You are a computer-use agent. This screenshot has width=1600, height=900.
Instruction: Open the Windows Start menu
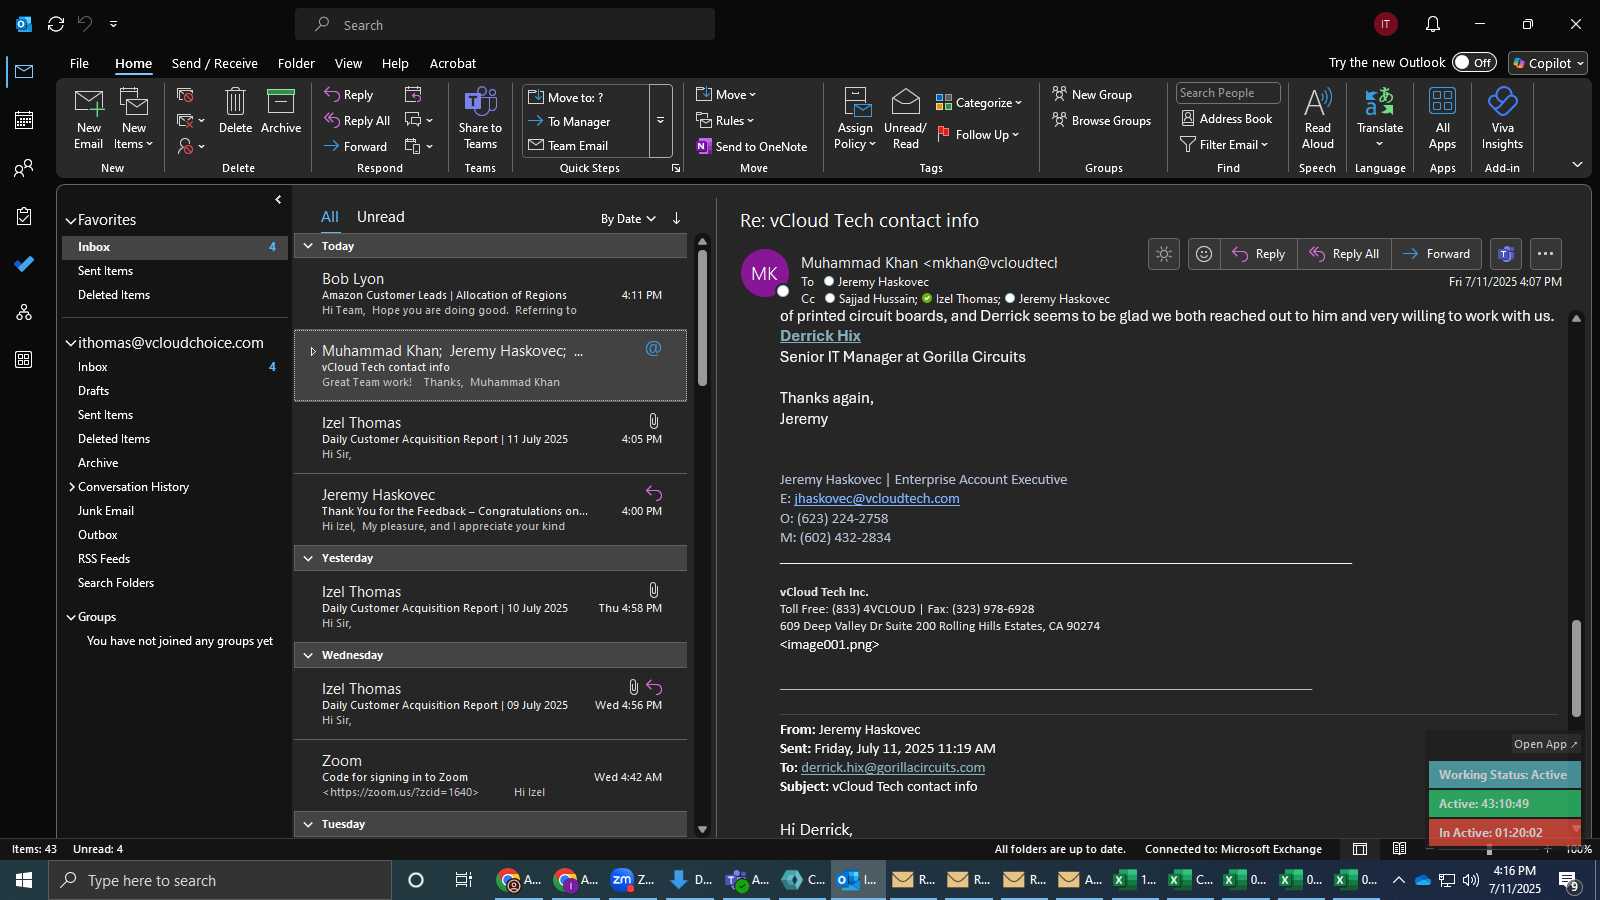(x=24, y=880)
